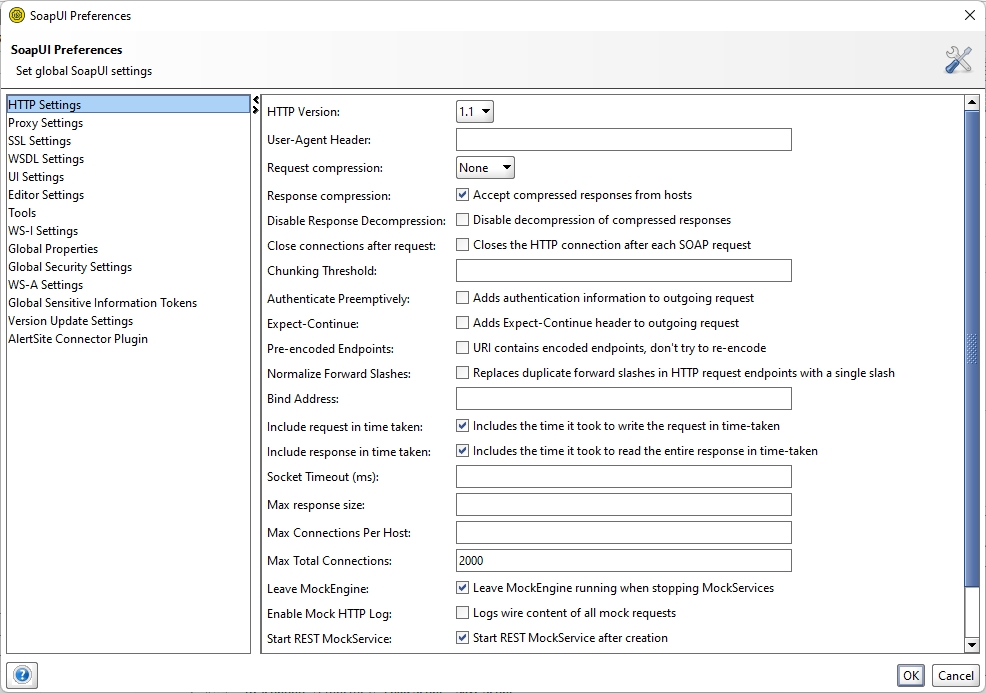
Task: Open Proxy Settings category
Action: pyautogui.click(x=128, y=123)
